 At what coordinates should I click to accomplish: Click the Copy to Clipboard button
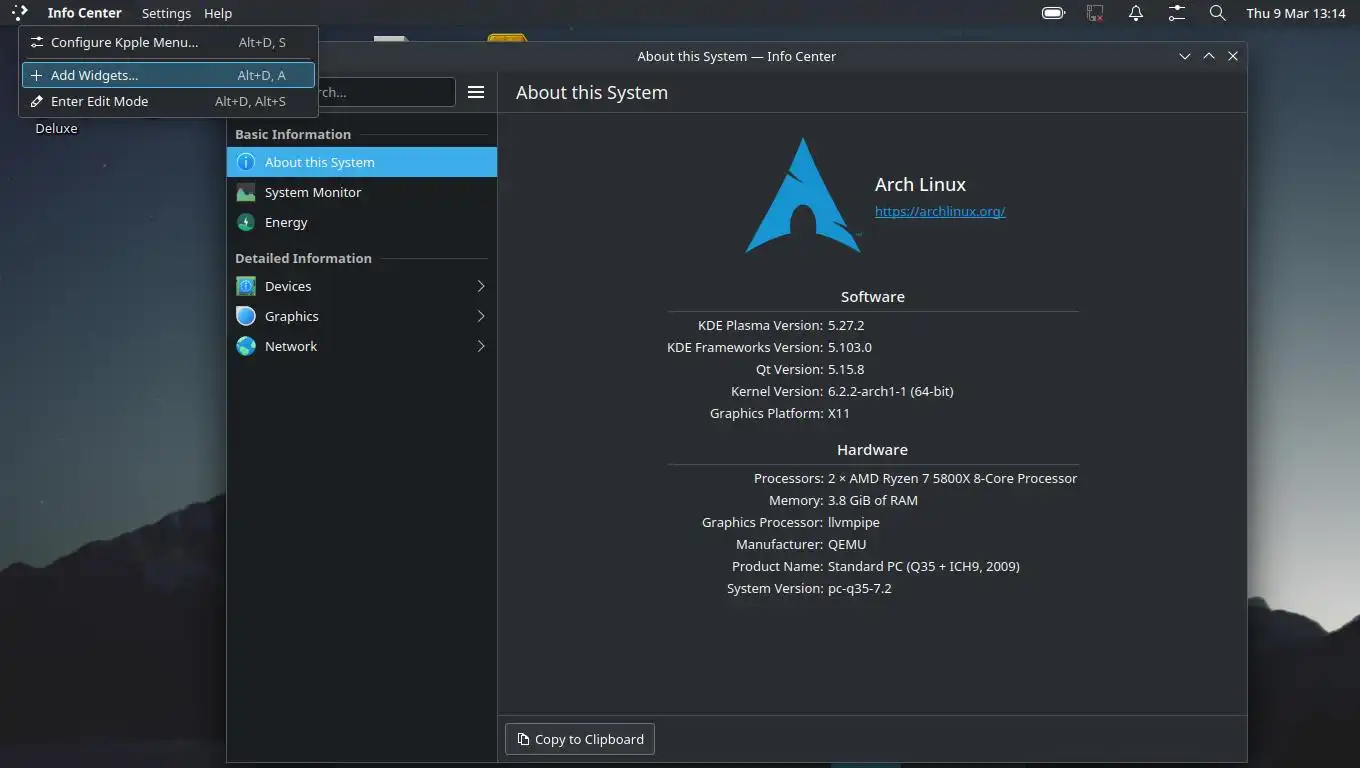point(580,739)
